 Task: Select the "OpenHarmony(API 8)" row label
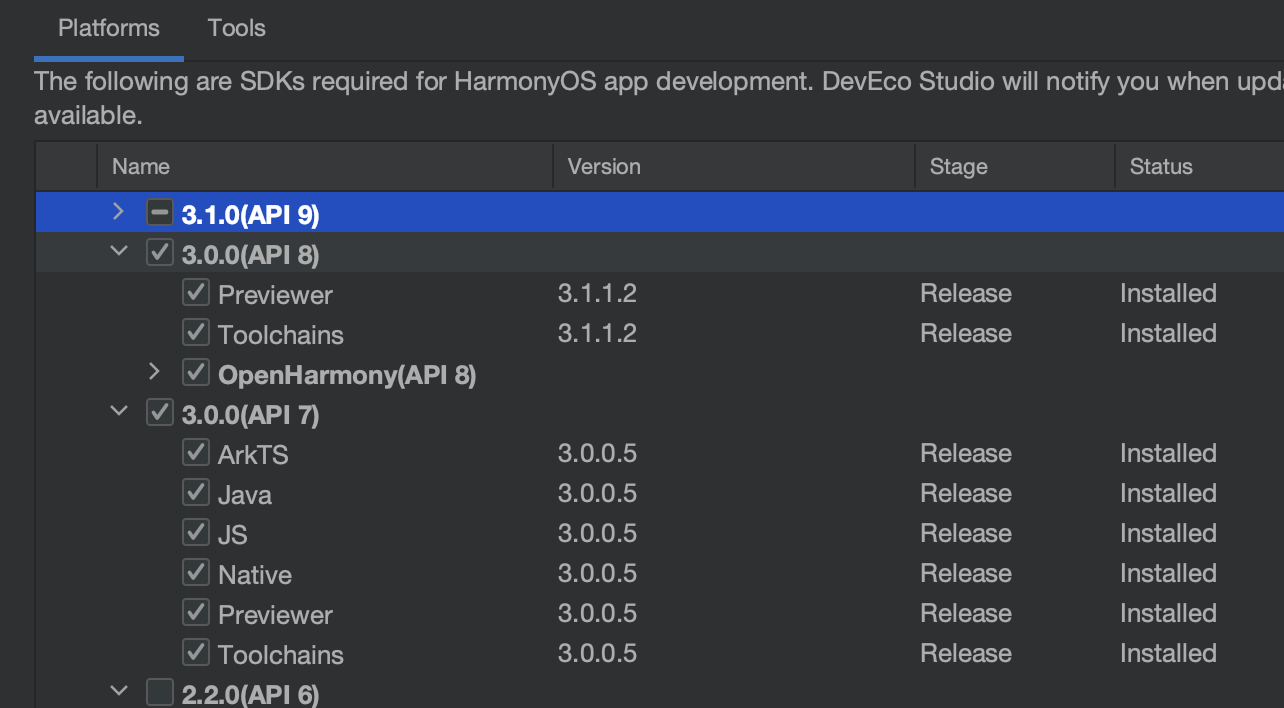click(x=347, y=375)
